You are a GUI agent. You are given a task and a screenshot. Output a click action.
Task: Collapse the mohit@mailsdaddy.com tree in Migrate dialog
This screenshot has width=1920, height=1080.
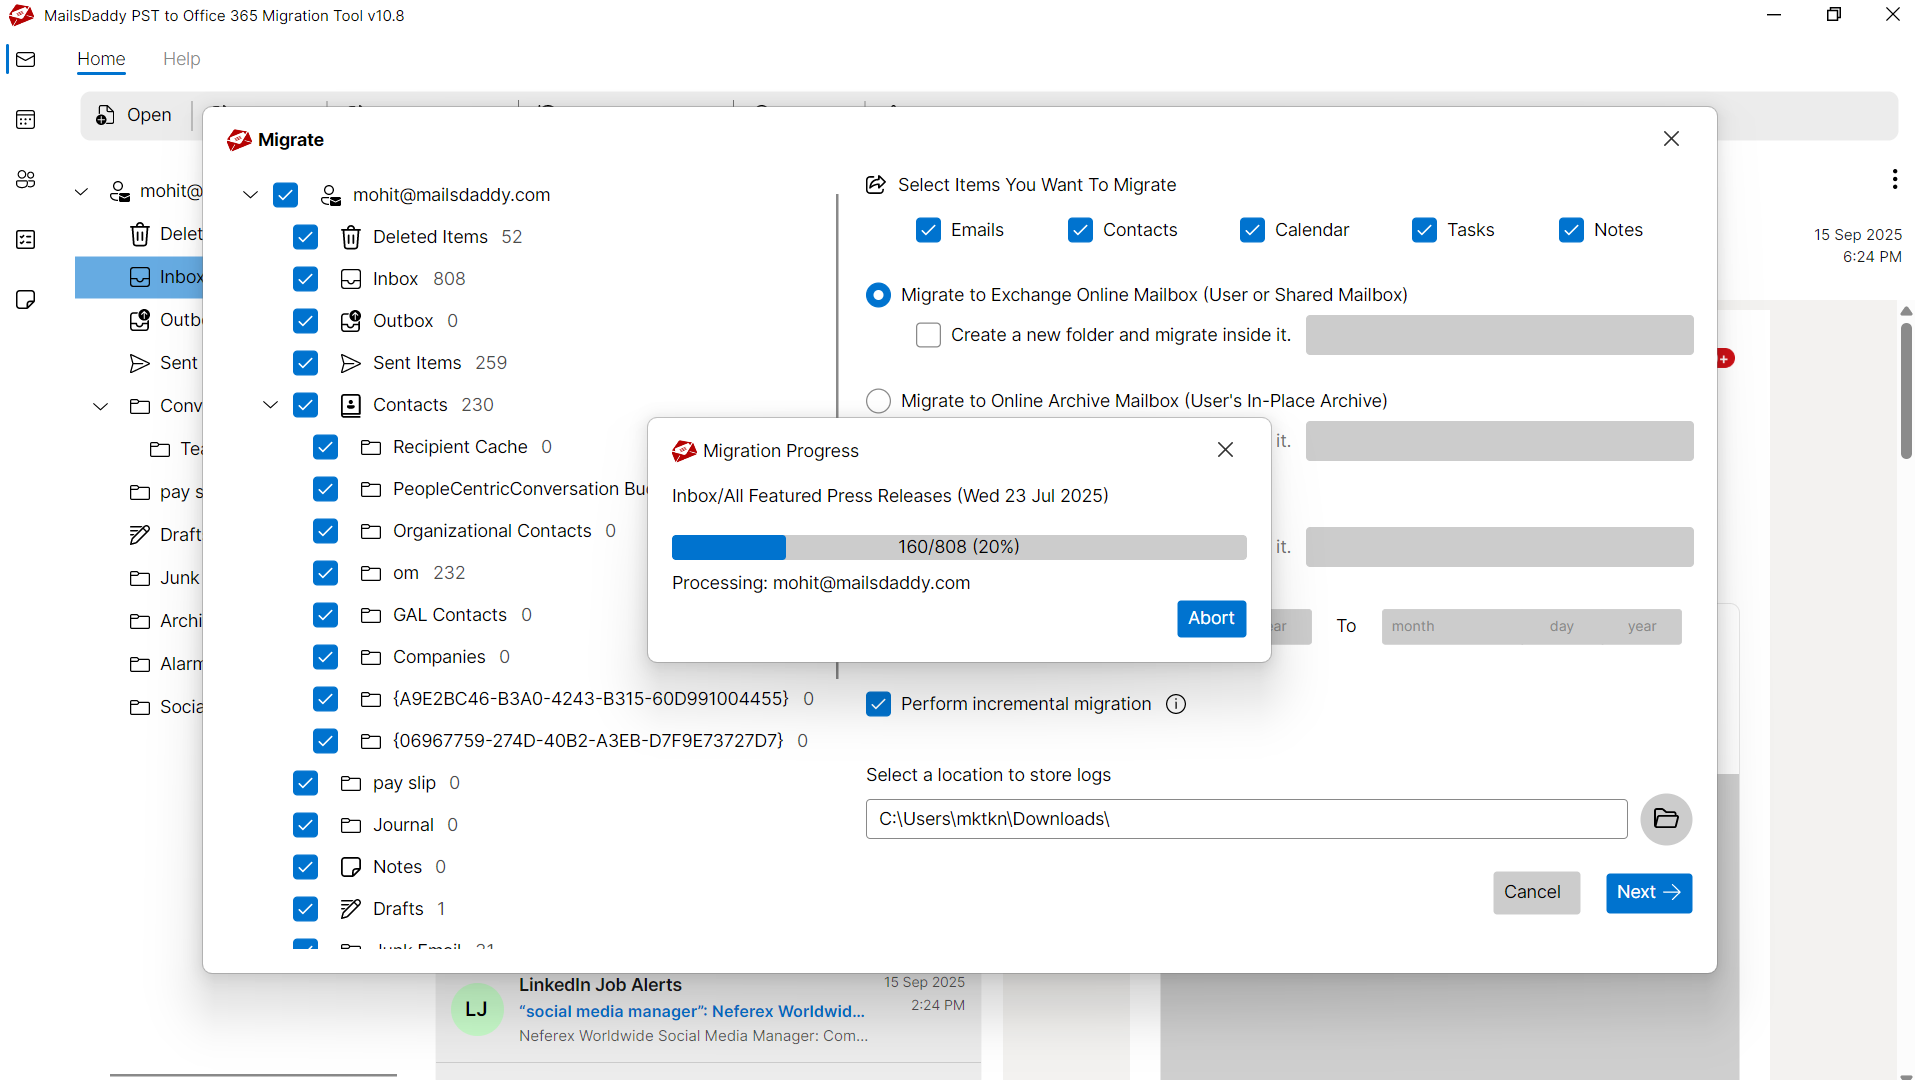coord(250,195)
